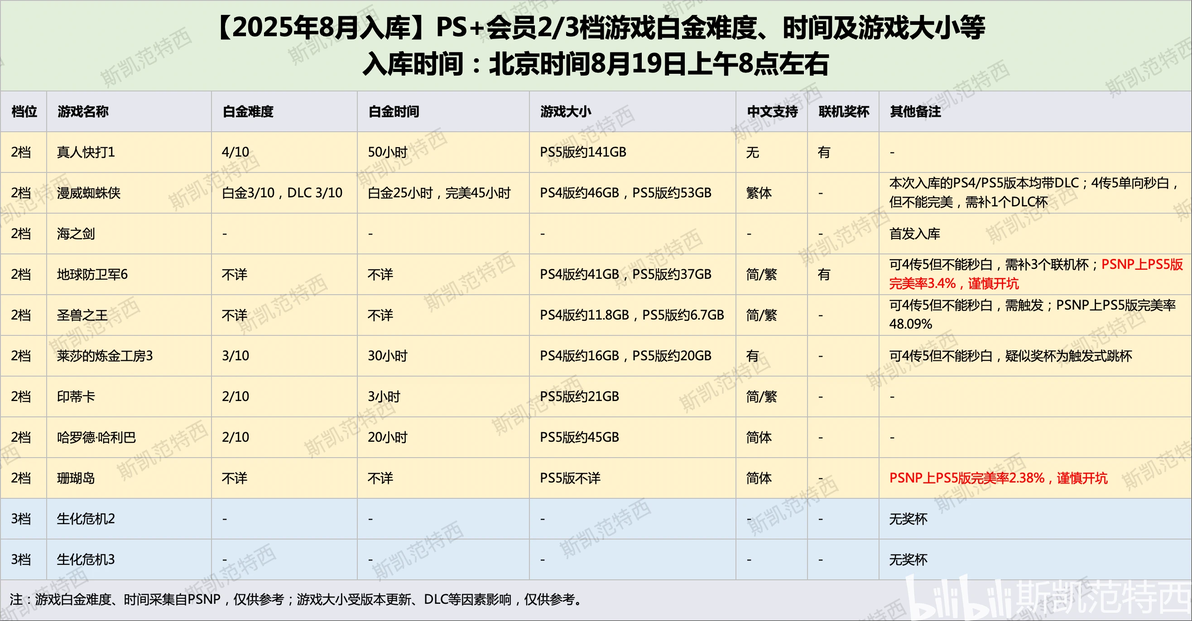This screenshot has height=621, width=1192.
Task: Select the game name '珊瑚岛'
Action: 76,478
